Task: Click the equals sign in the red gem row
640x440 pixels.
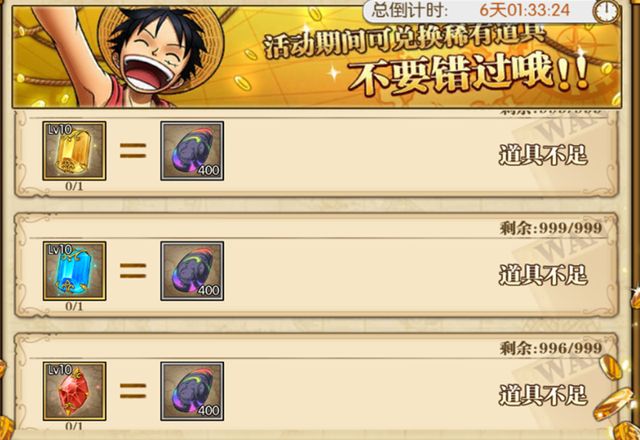Action: 133,391
